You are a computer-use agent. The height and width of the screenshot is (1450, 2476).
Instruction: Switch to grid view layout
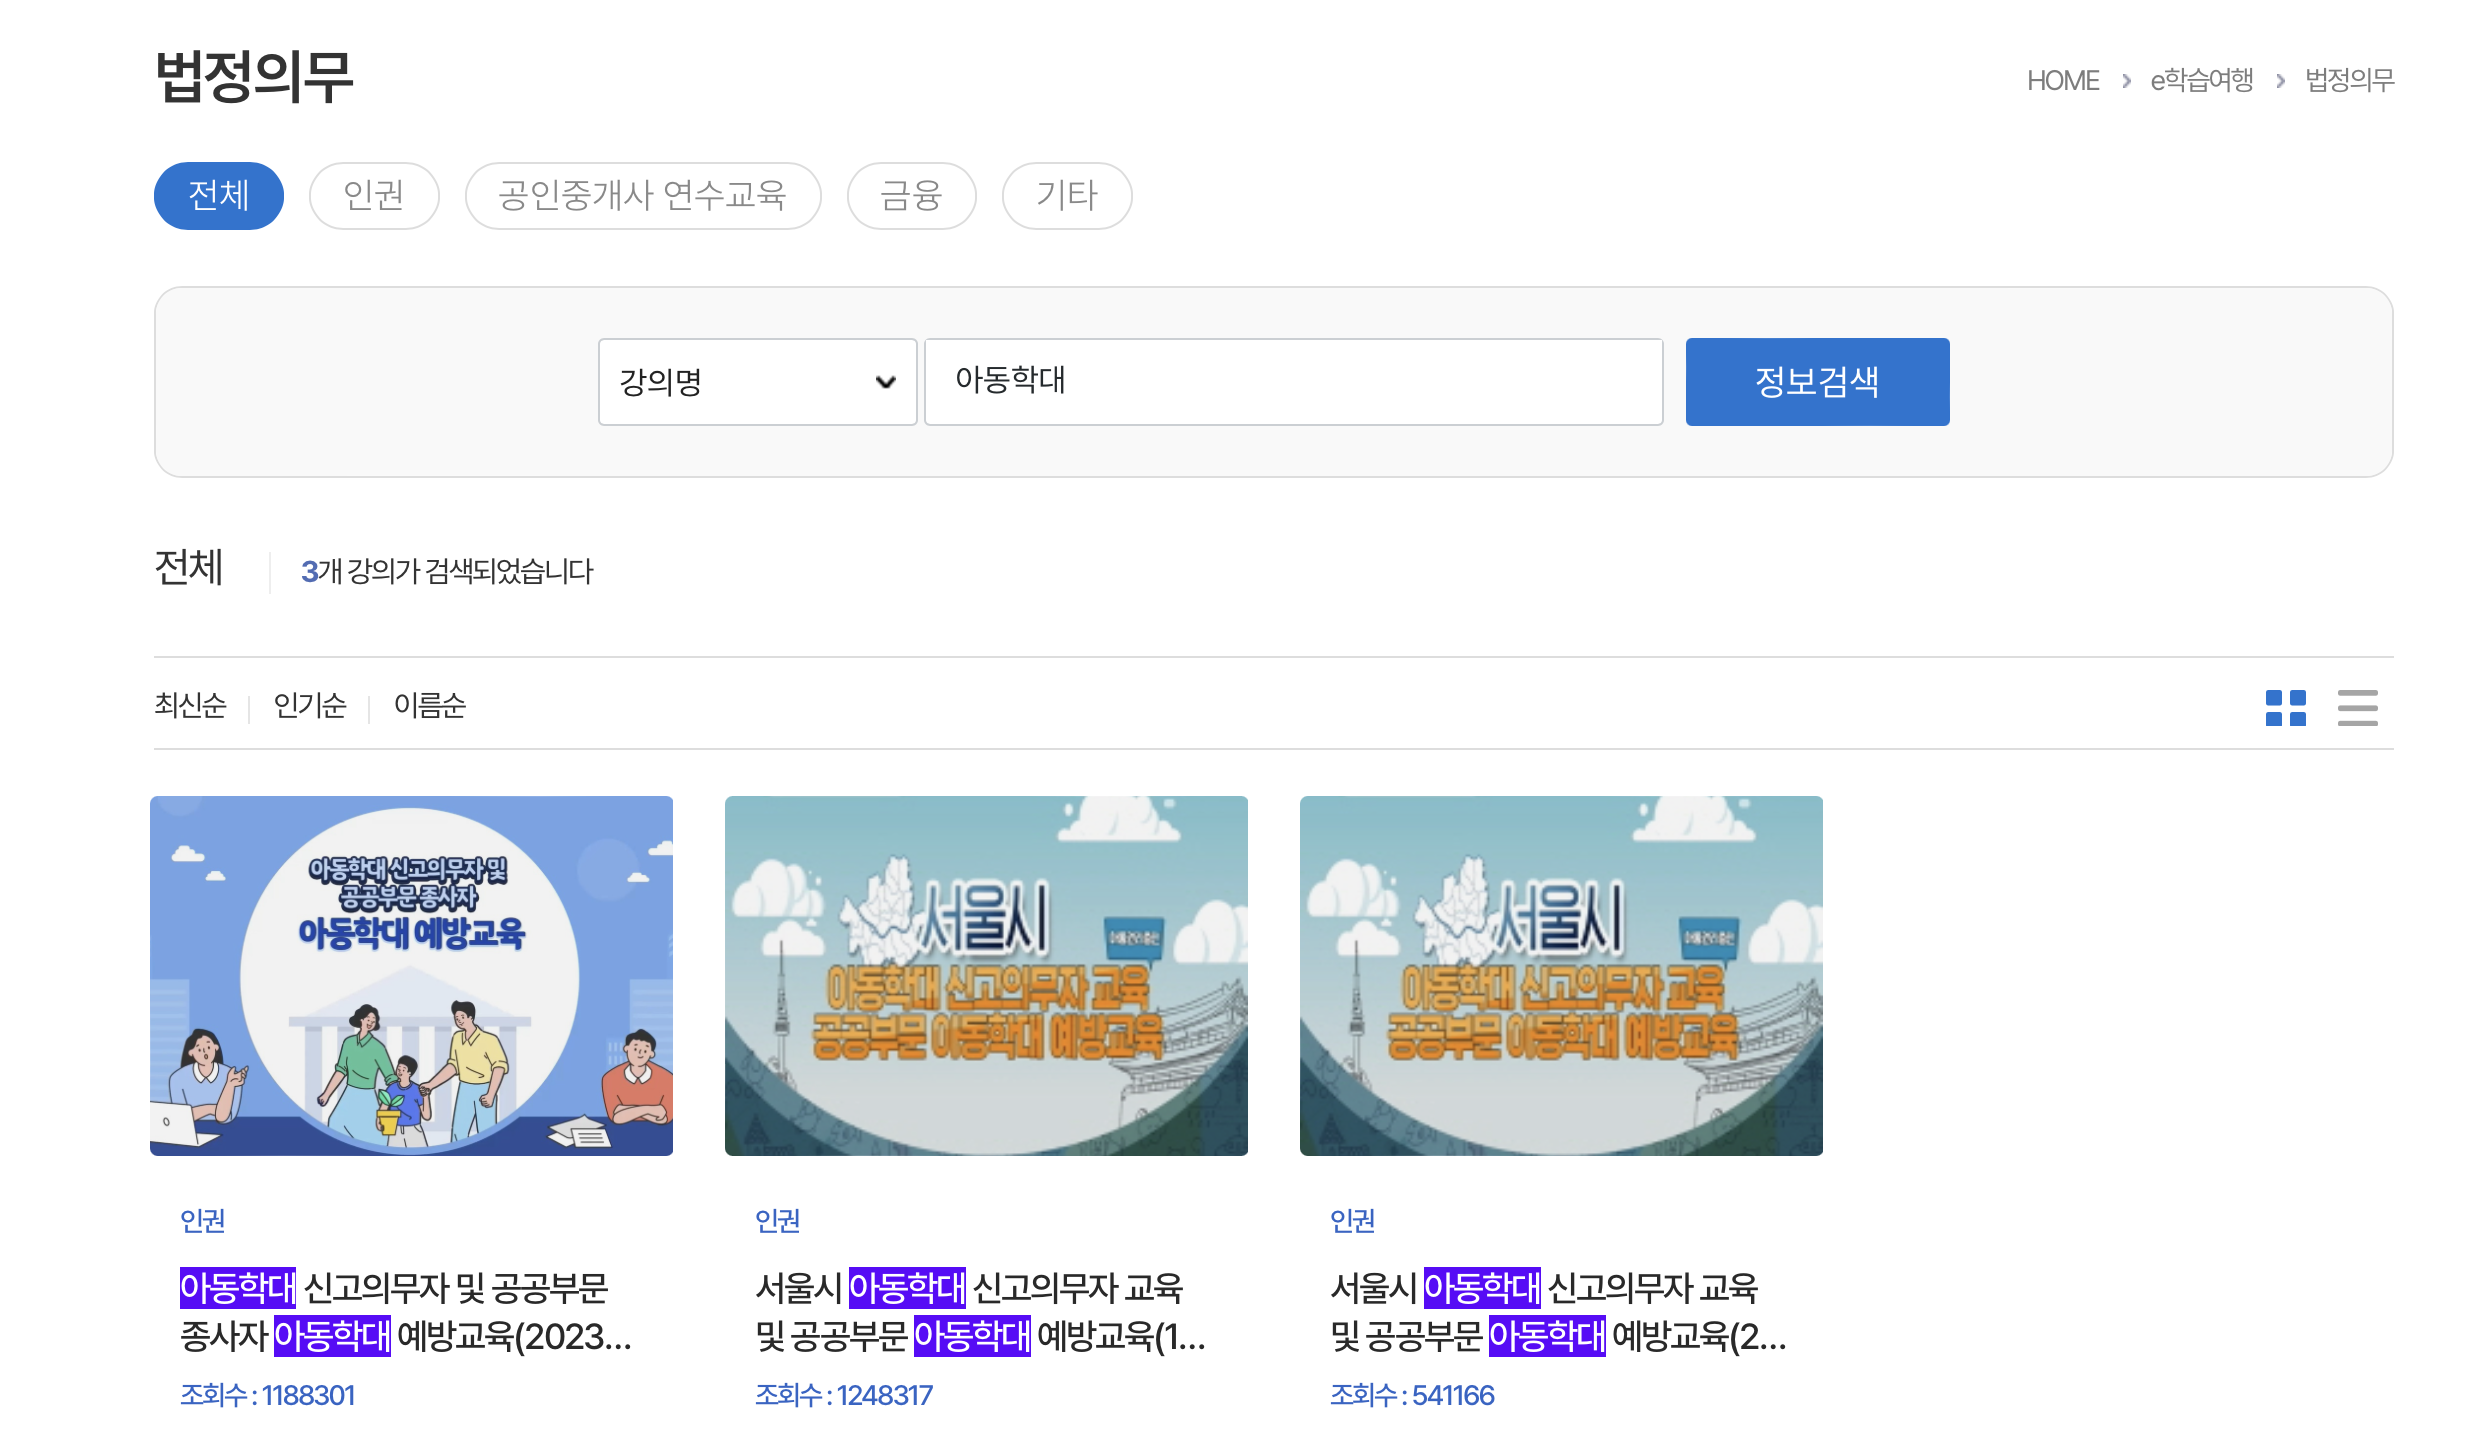2286,707
